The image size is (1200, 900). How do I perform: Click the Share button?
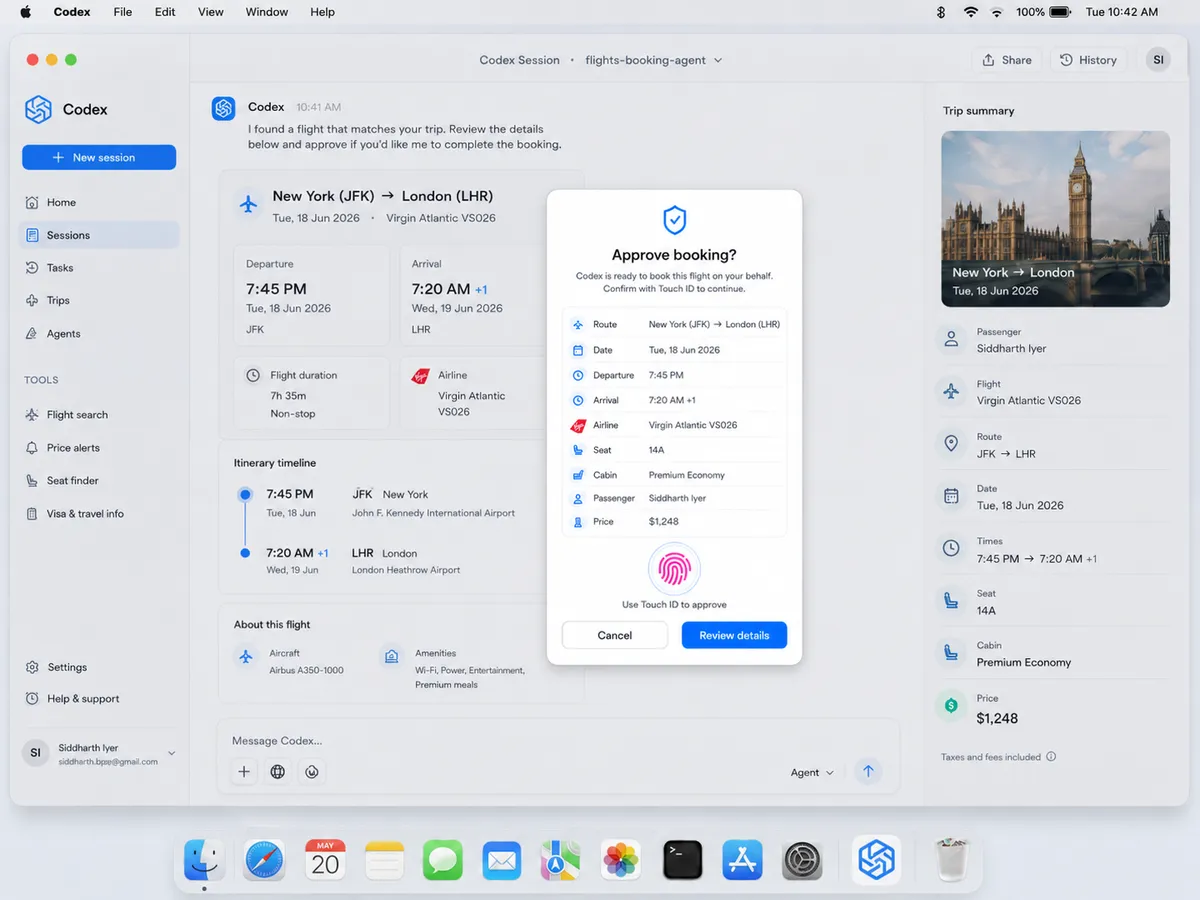1007,60
